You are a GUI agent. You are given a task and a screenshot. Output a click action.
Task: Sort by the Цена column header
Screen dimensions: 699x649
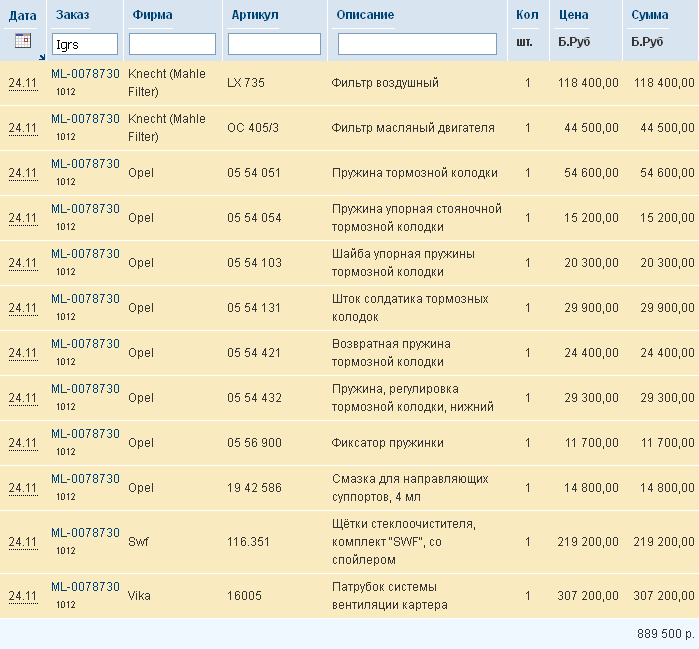pos(574,15)
